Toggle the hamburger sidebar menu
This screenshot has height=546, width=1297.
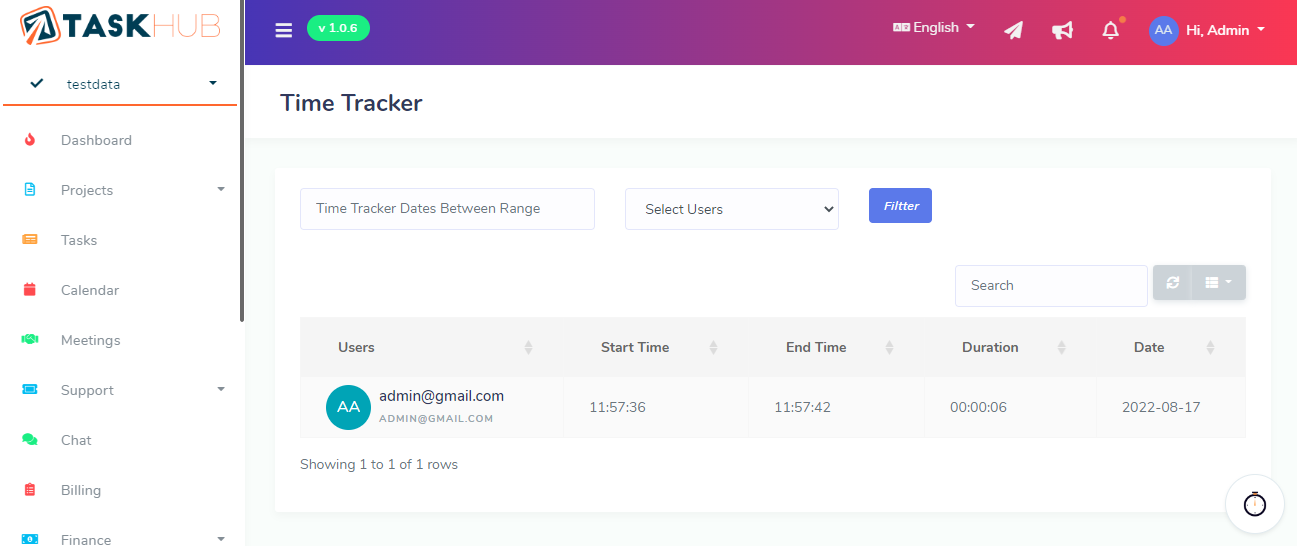(x=284, y=30)
